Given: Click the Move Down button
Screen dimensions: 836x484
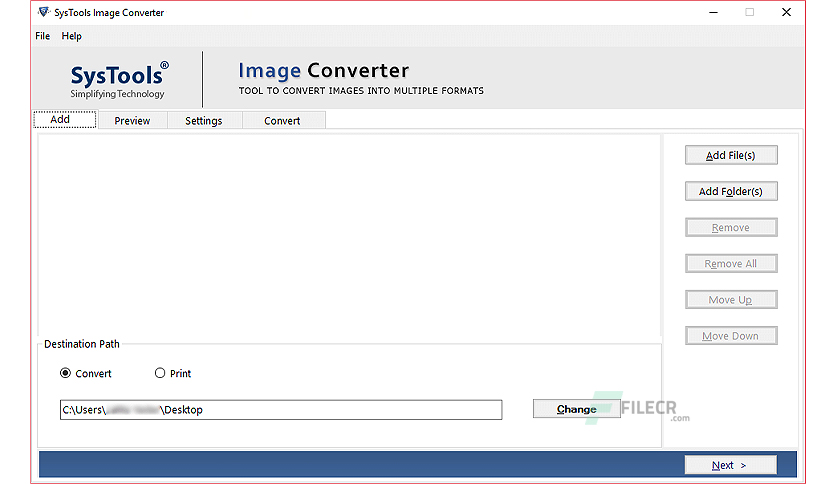Looking at the screenshot, I should [731, 336].
